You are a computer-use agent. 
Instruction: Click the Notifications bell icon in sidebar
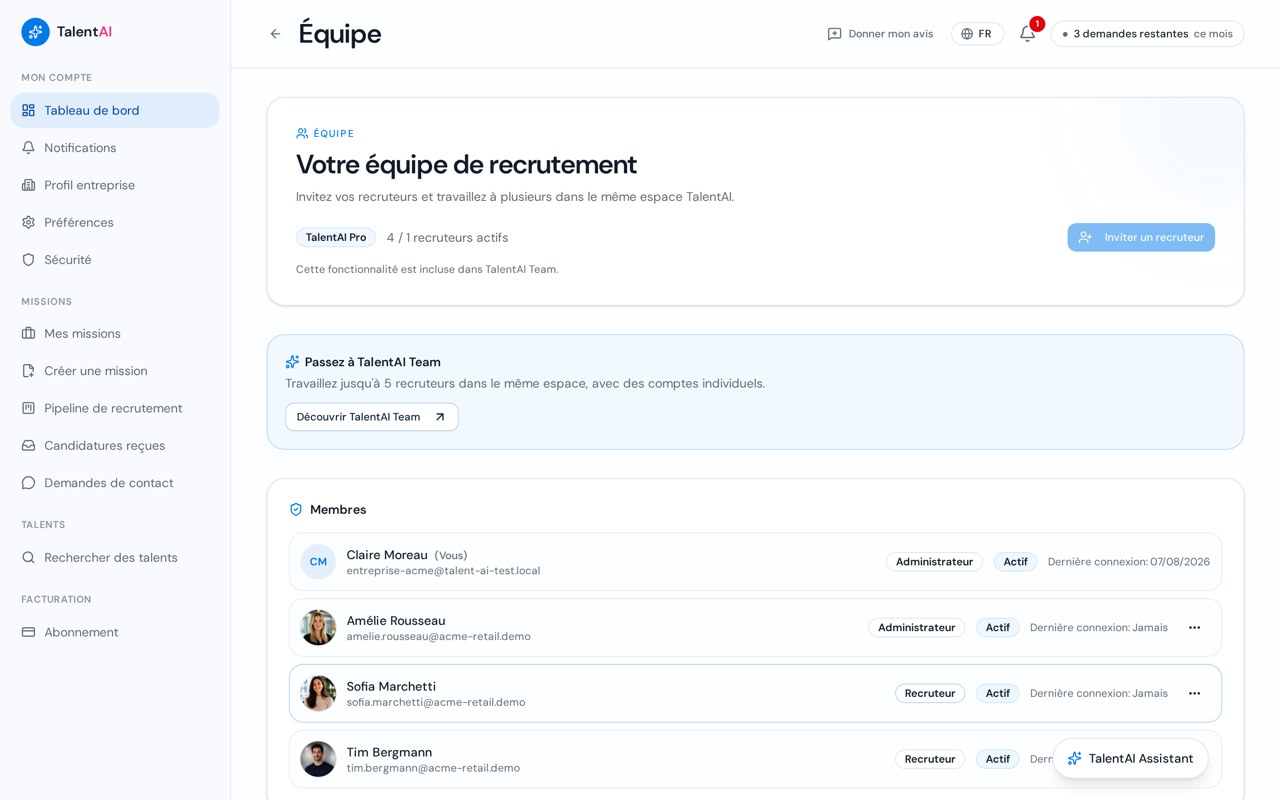tap(28, 148)
